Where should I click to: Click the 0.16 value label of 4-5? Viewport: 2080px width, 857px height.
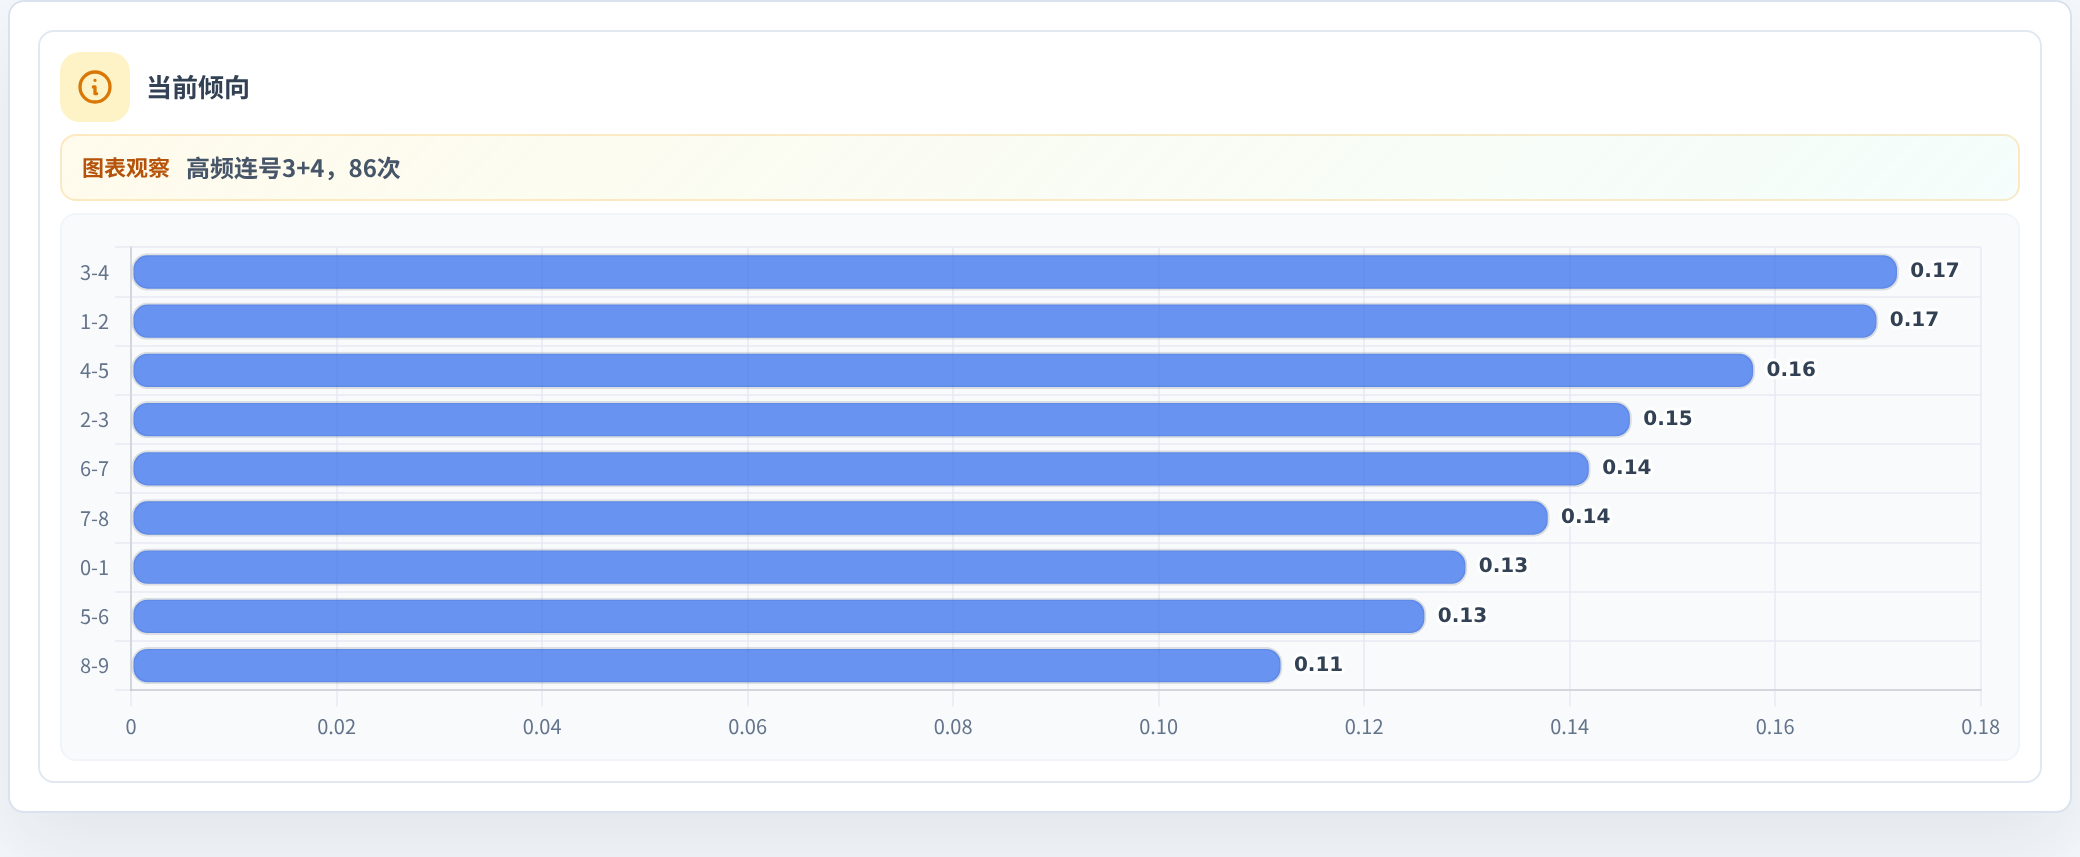pyautogui.click(x=1790, y=369)
